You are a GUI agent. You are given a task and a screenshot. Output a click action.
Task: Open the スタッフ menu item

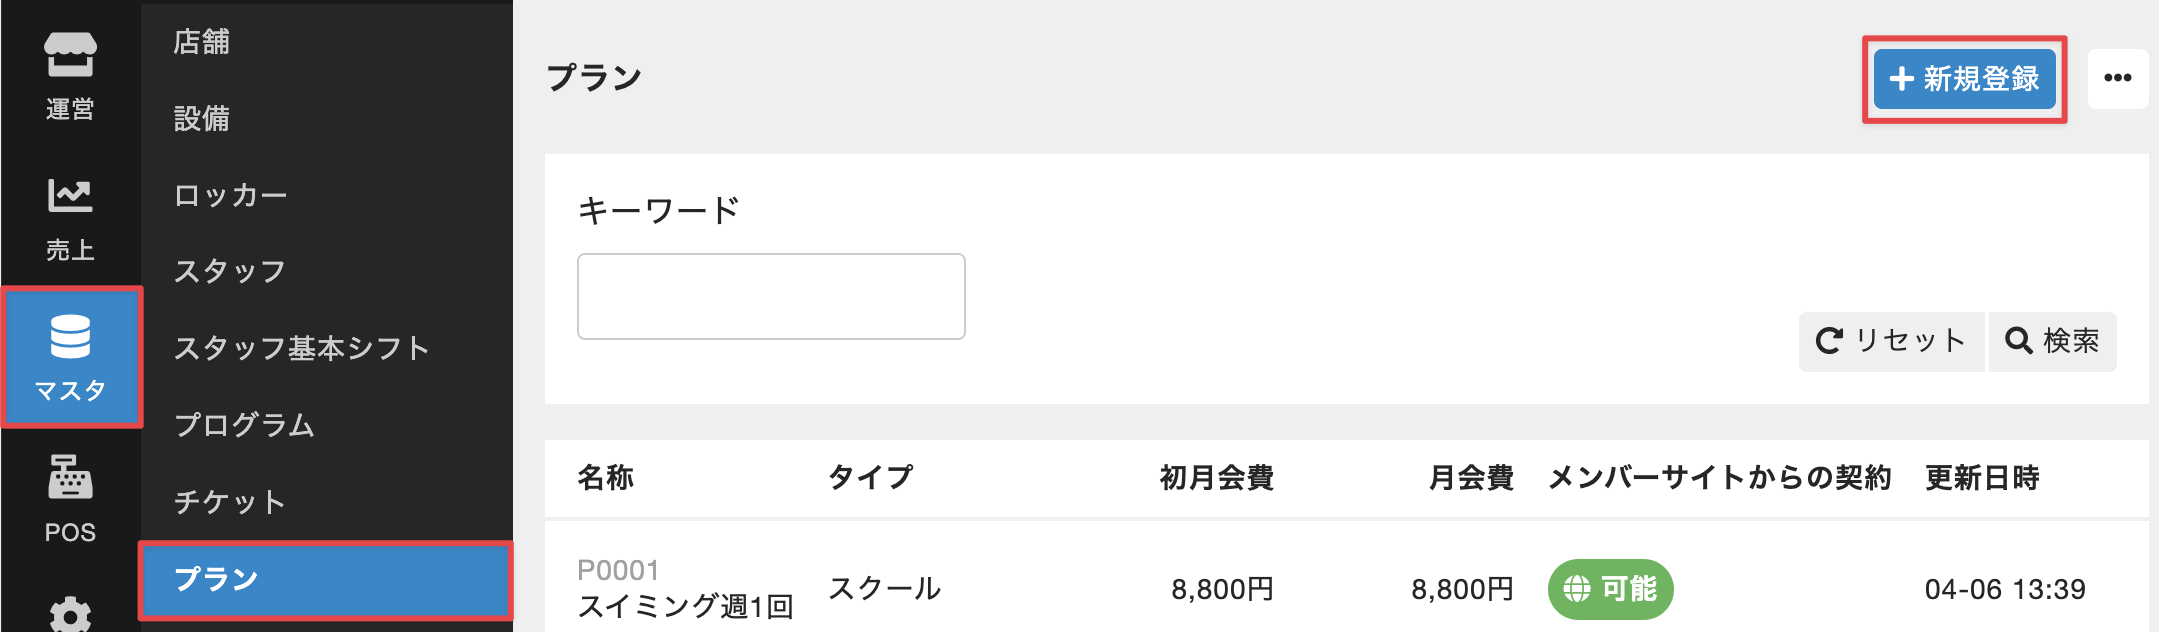click(x=230, y=271)
